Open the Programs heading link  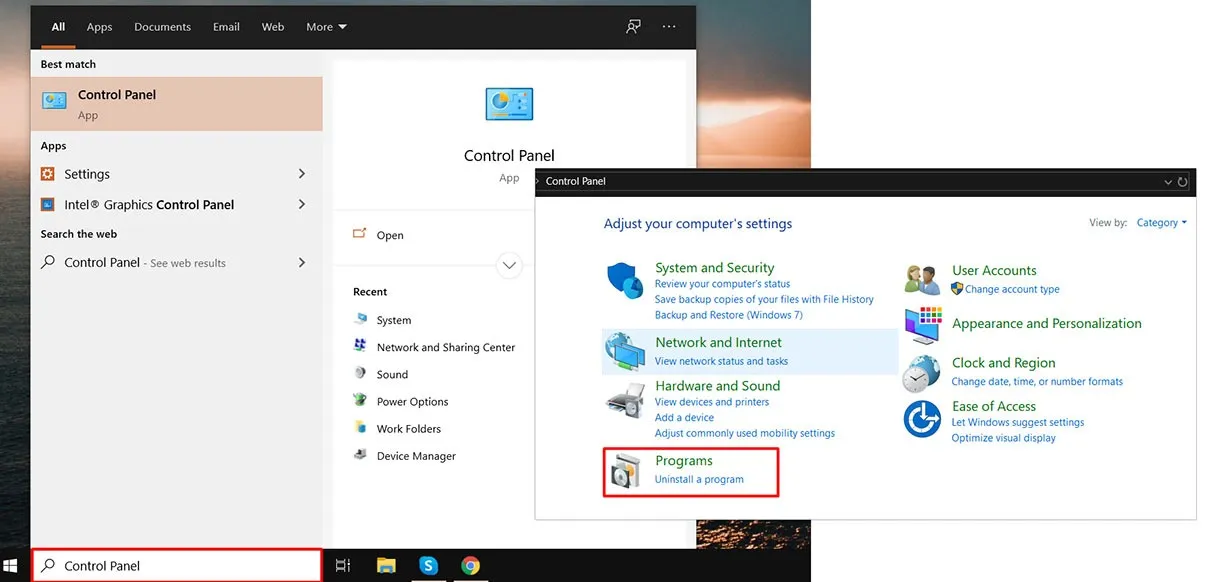pyautogui.click(x=684, y=461)
